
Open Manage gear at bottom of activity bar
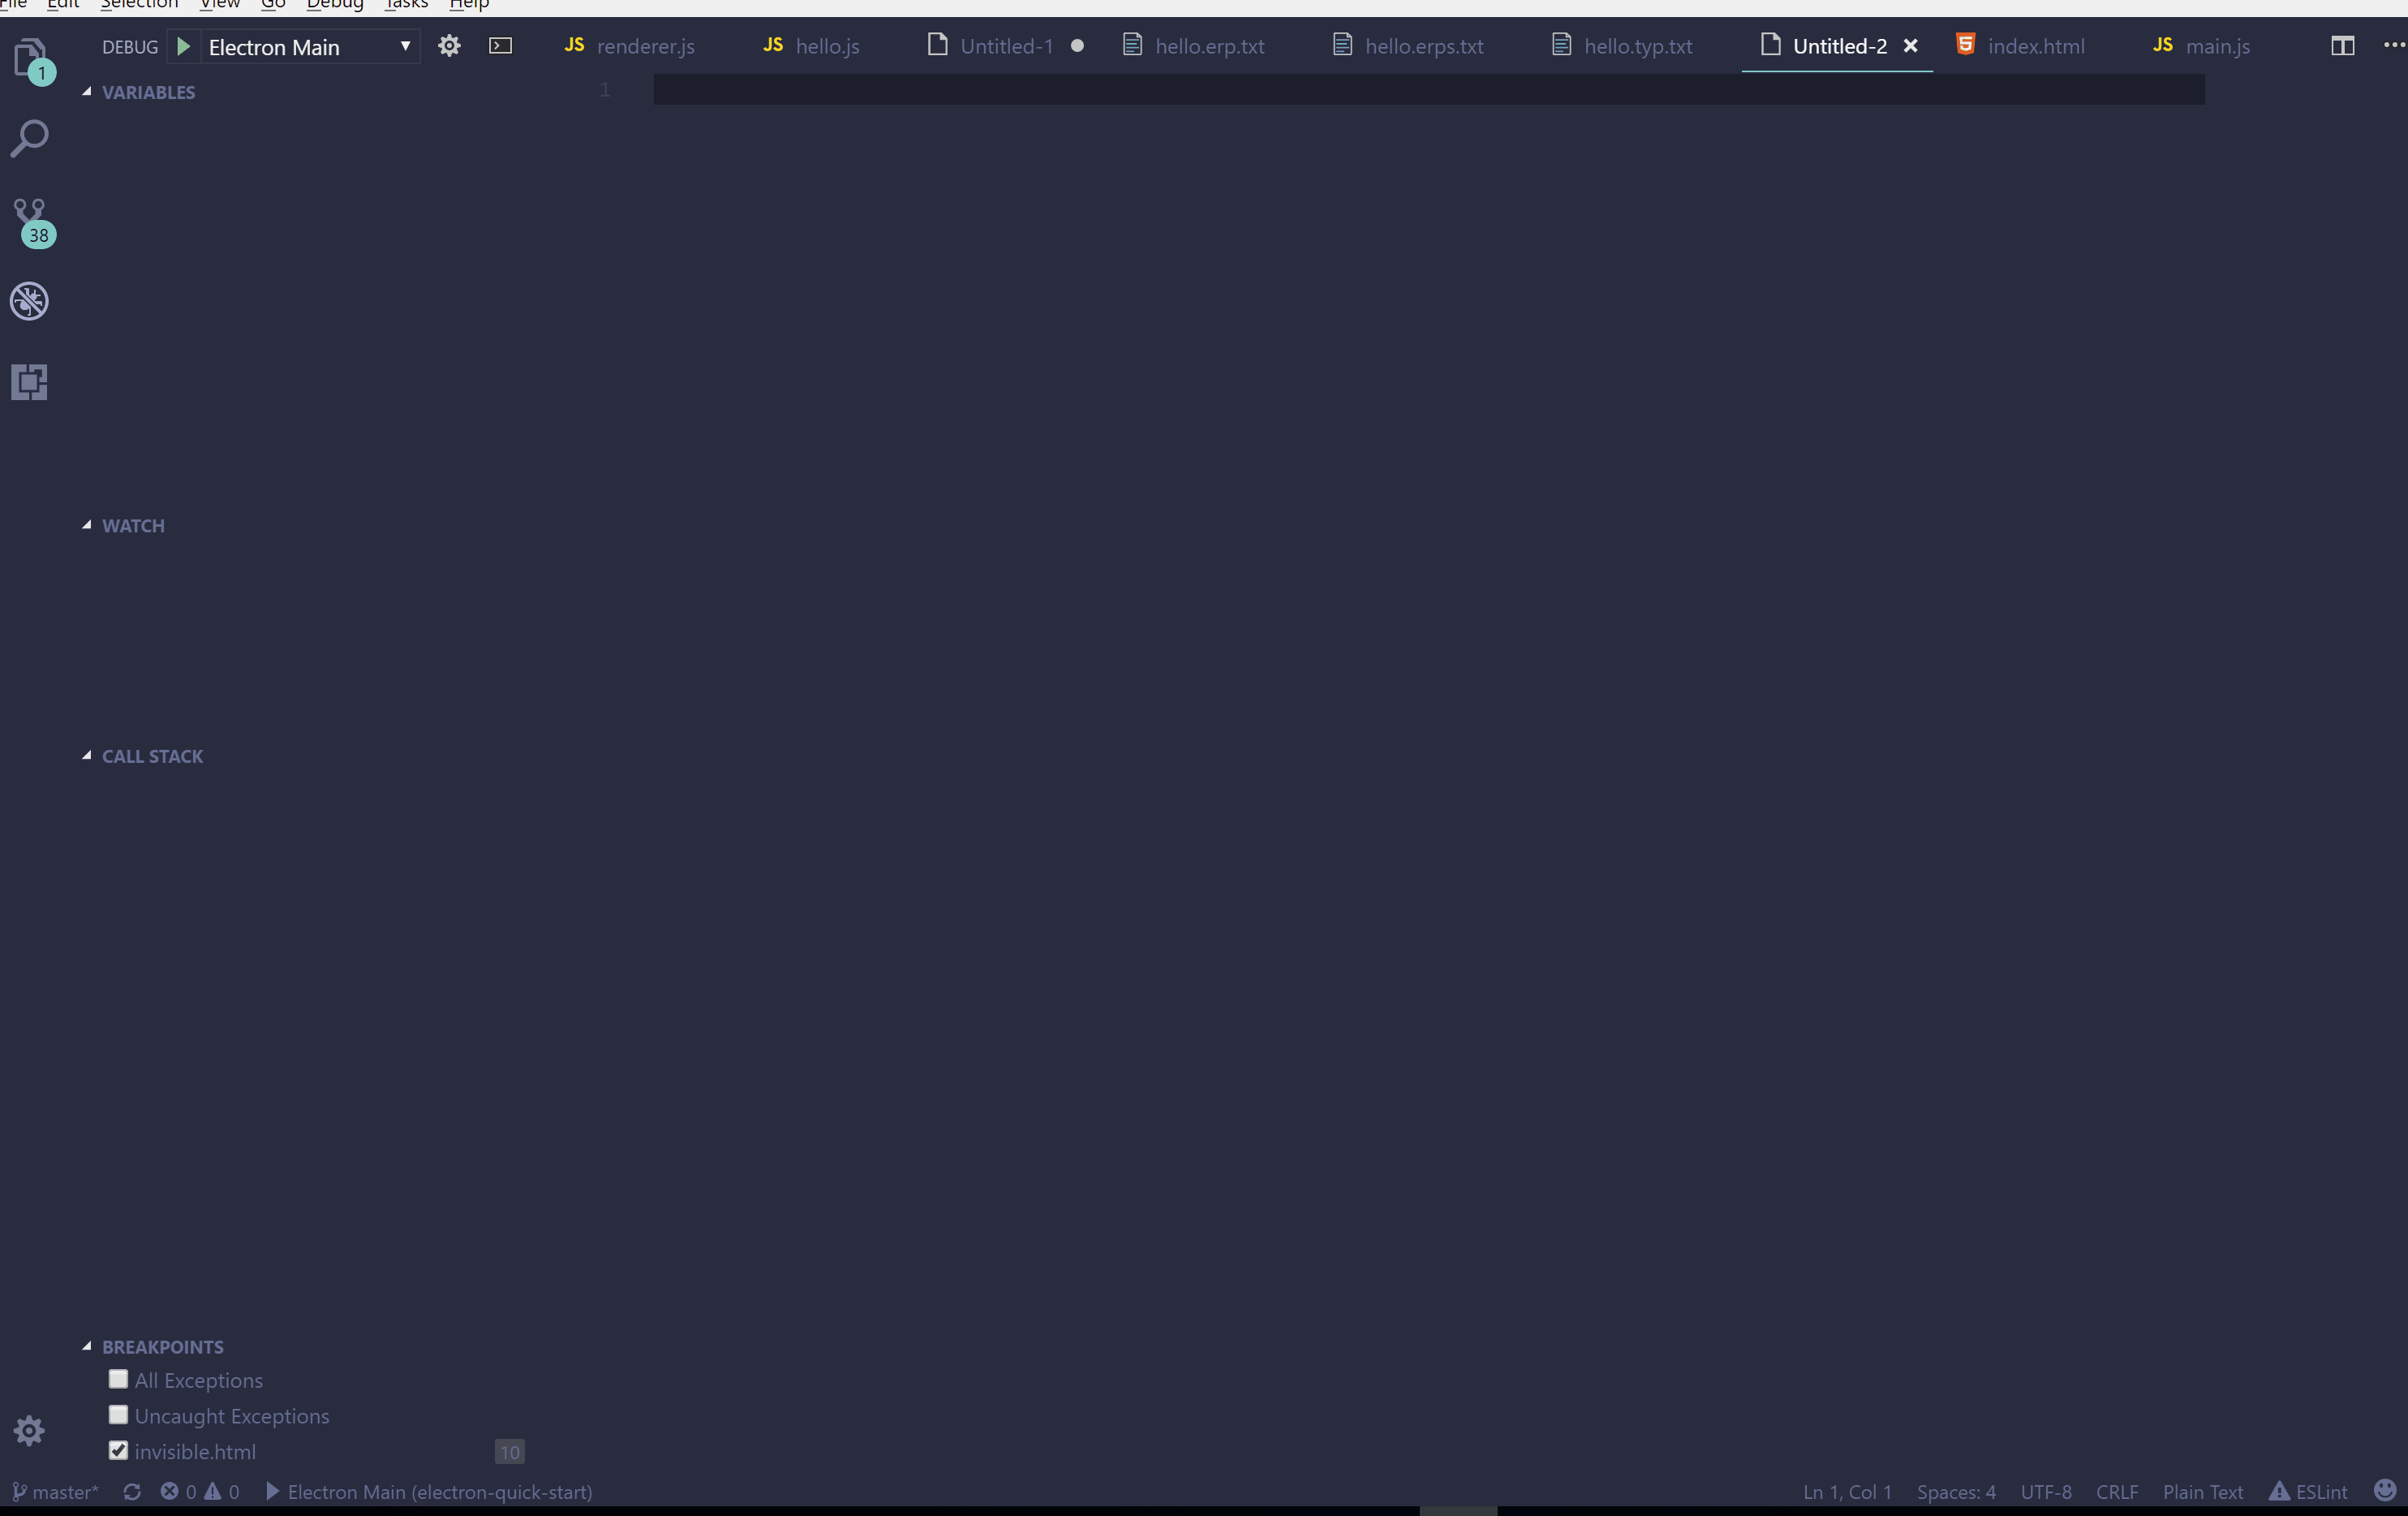(29, 1430)
